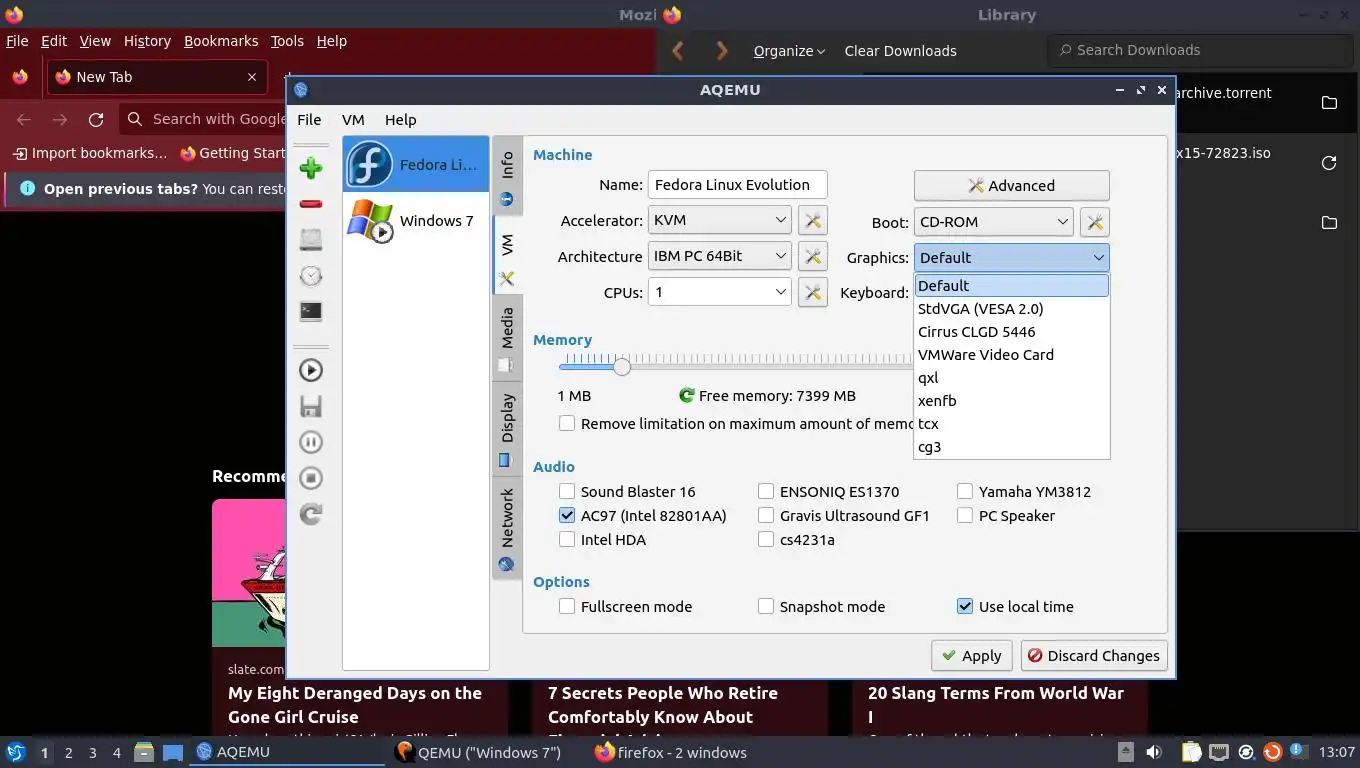Screen dimensions: 1360x768
Task: Refresh free memory with green icon
Action: tap(686, 396)
